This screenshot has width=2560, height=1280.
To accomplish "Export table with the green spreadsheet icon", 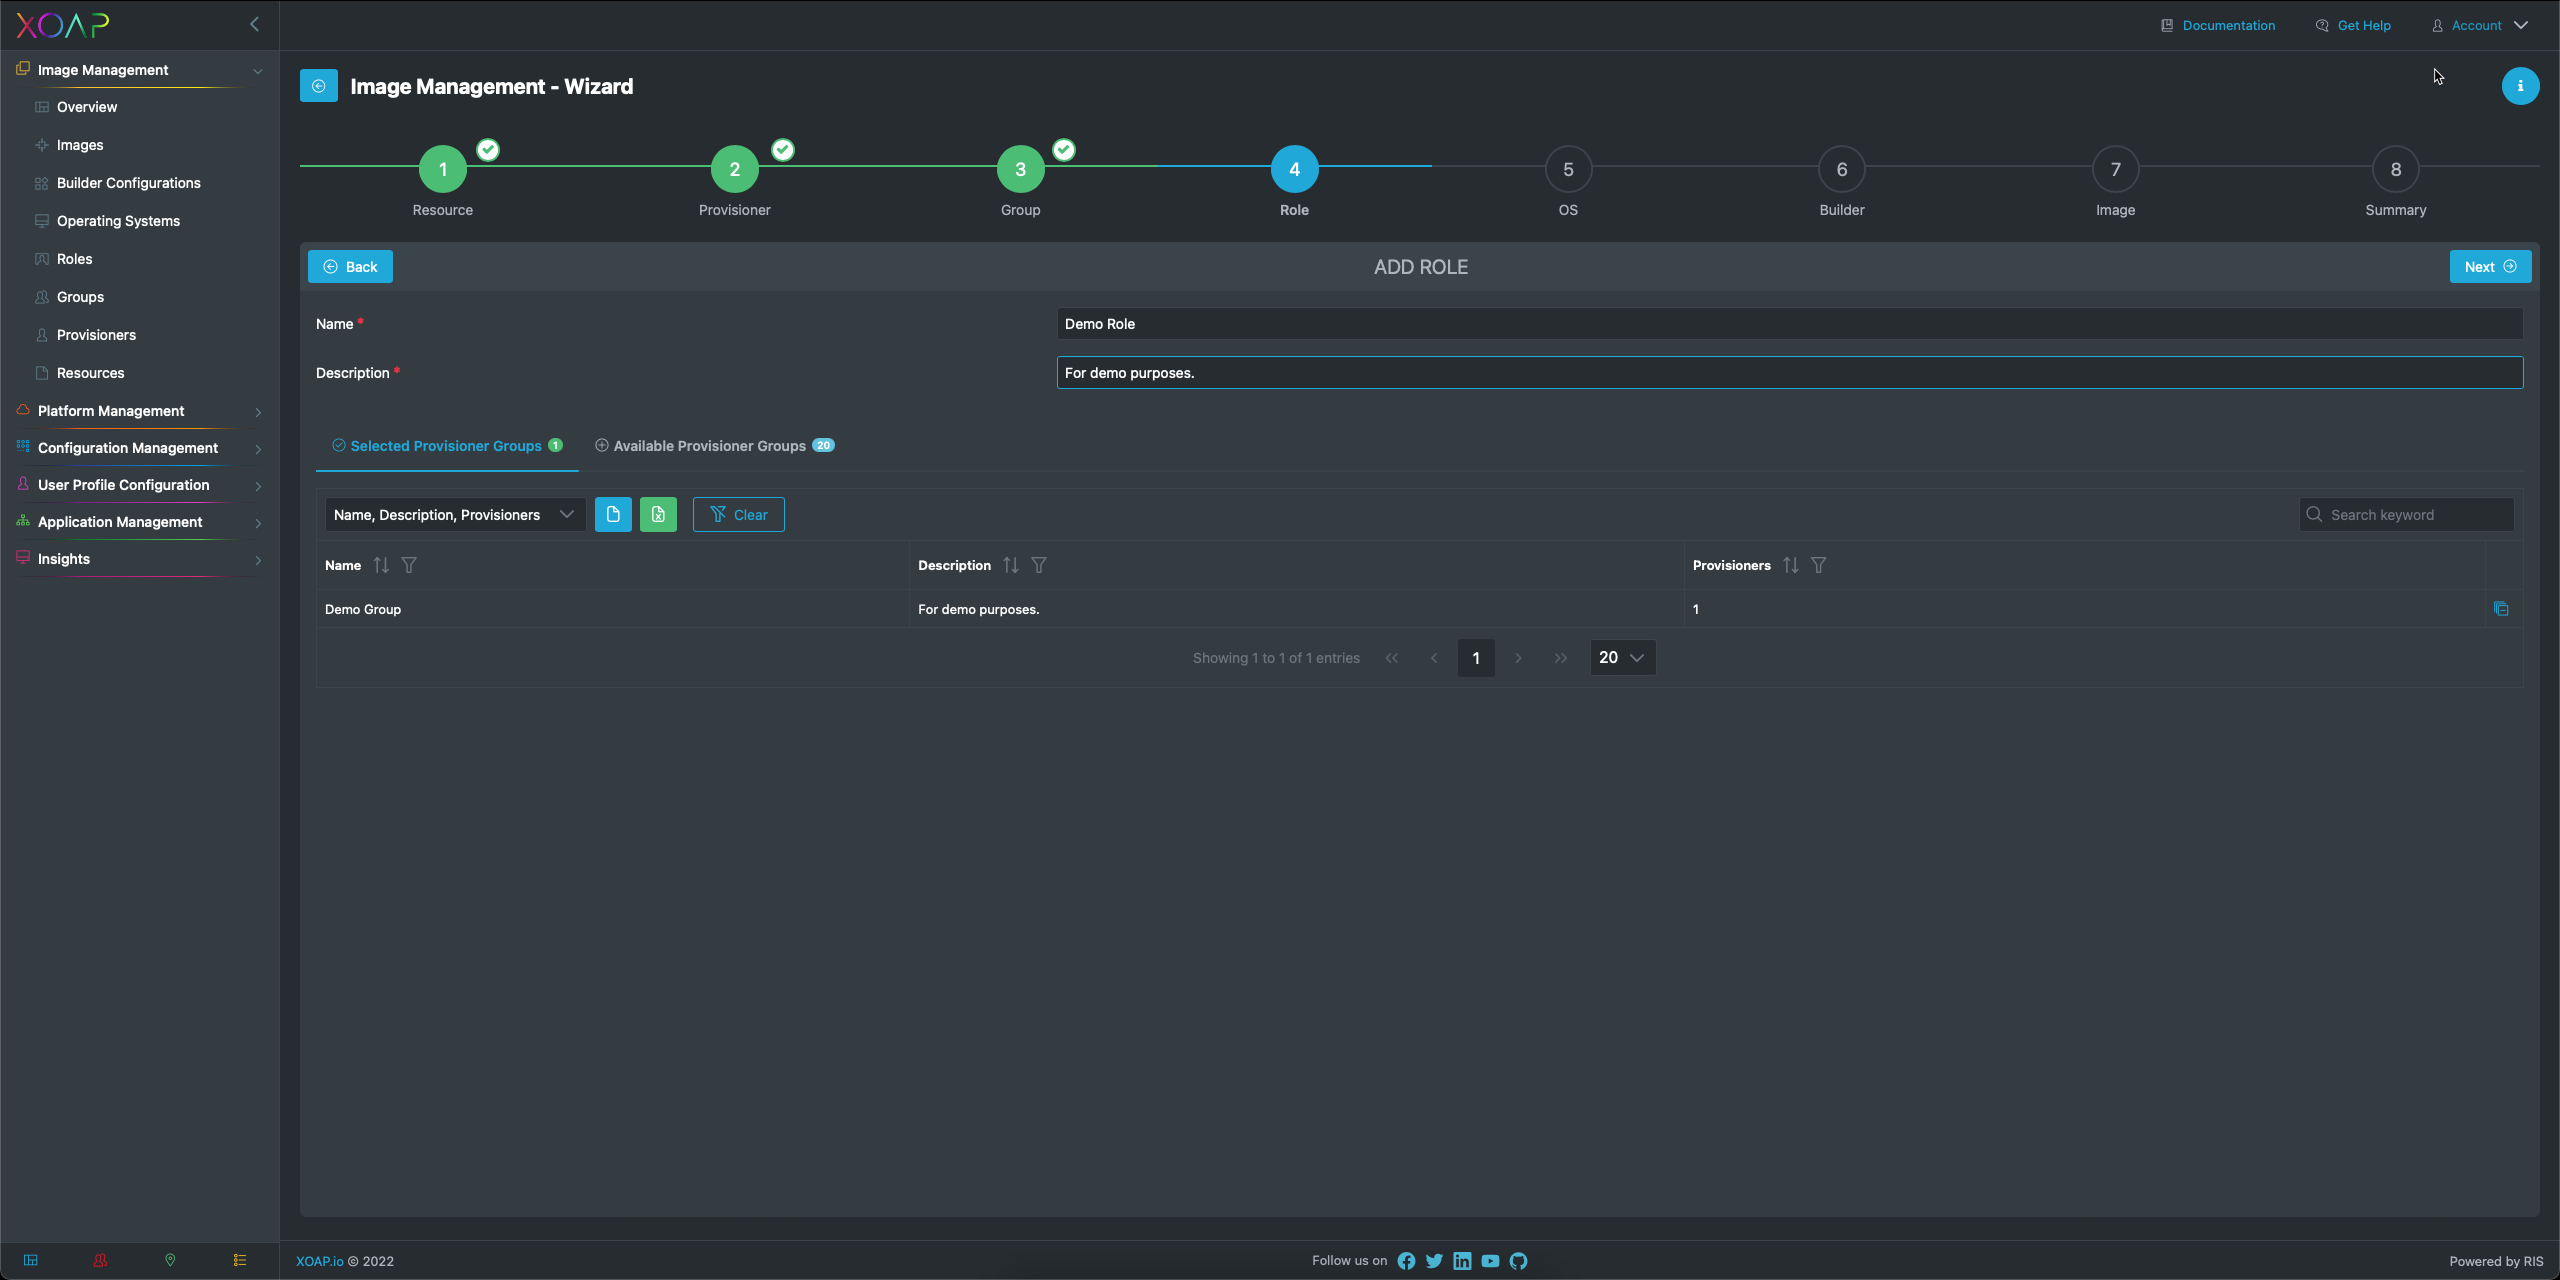I will click(658, 514).
